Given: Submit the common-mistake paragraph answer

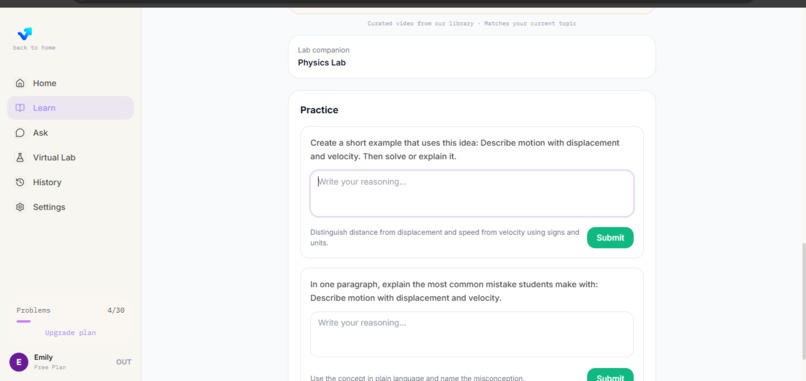Looking at the screenshot, I should (x=610, y=375).
